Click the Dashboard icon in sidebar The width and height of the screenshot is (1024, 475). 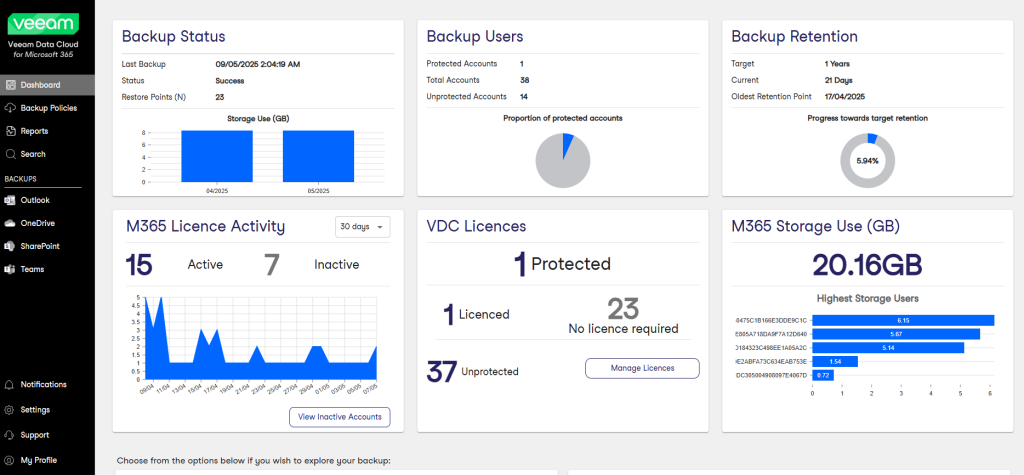tap(10, 85)
